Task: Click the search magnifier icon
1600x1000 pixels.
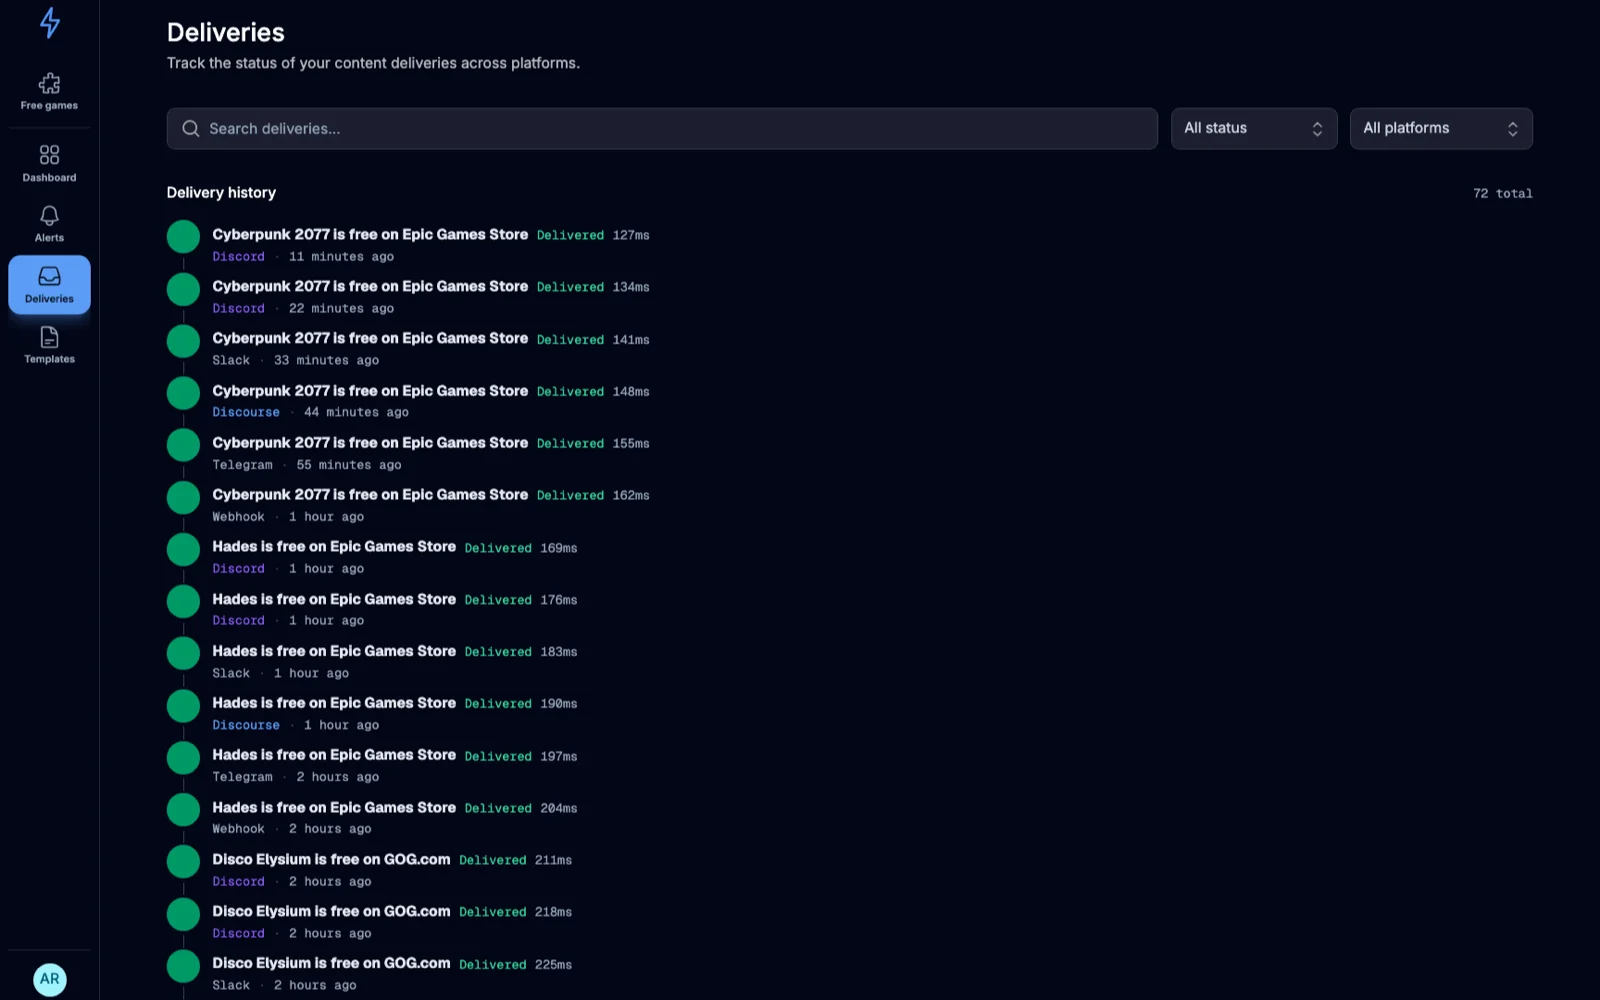Action: 190,129
